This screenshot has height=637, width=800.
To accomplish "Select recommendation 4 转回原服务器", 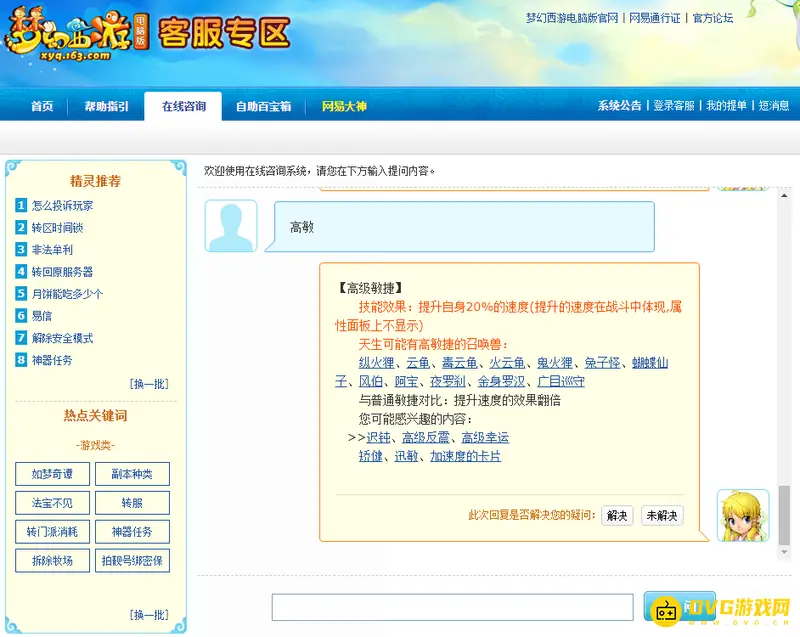I will pos(62,272).
